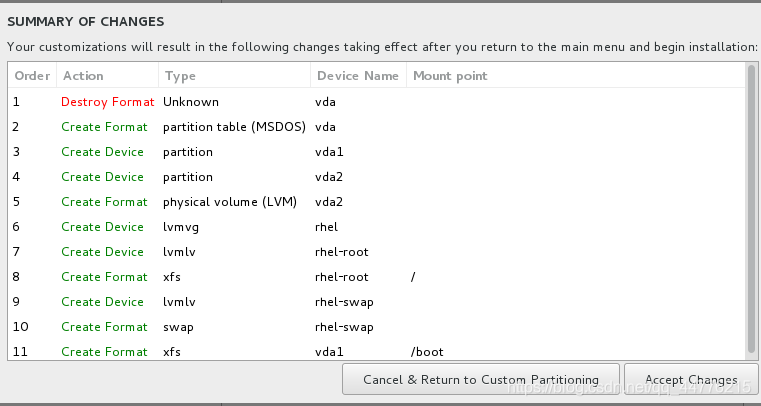Click the Mount point column header

[x=576, y=76]
